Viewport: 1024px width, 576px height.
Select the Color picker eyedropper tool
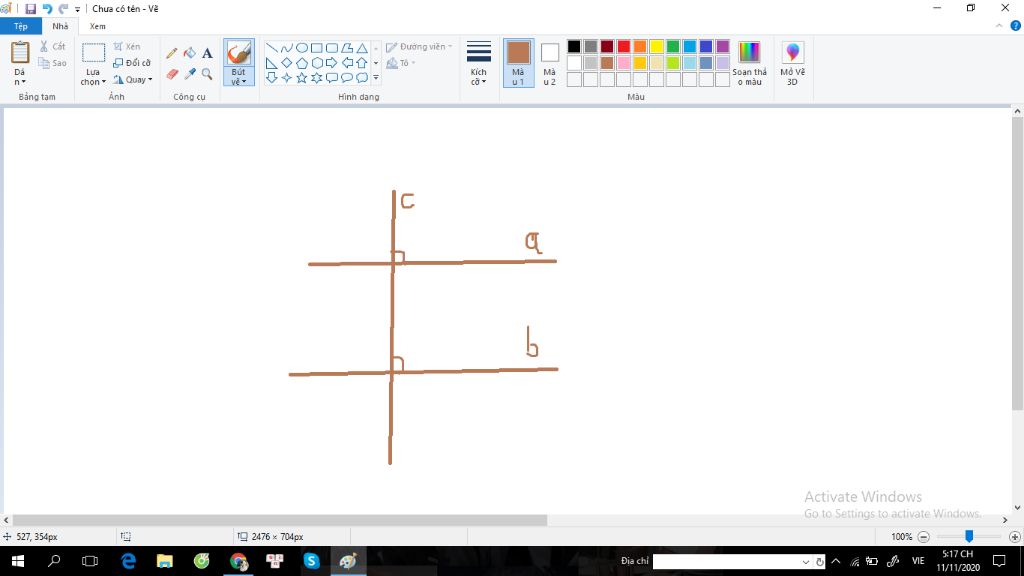coord(189,74)
